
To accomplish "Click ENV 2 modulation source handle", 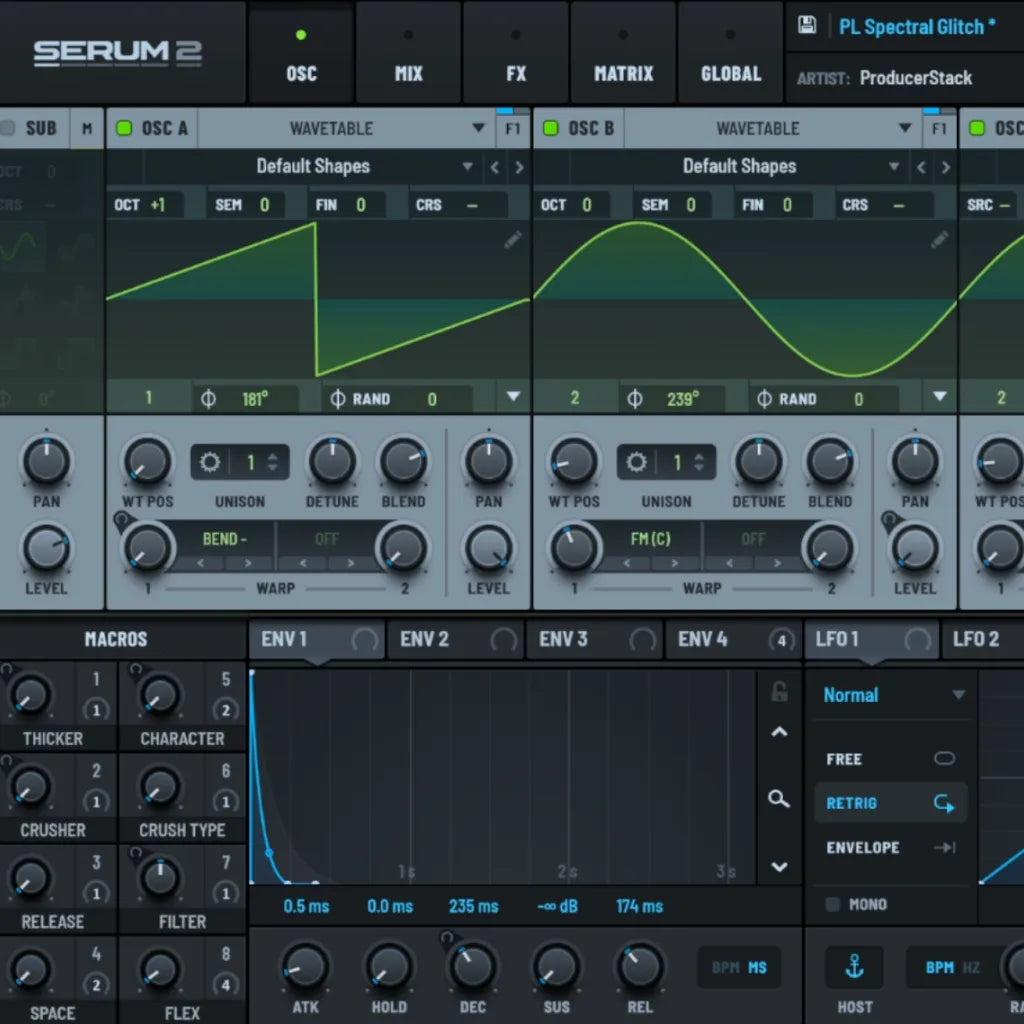I will 504,639.
